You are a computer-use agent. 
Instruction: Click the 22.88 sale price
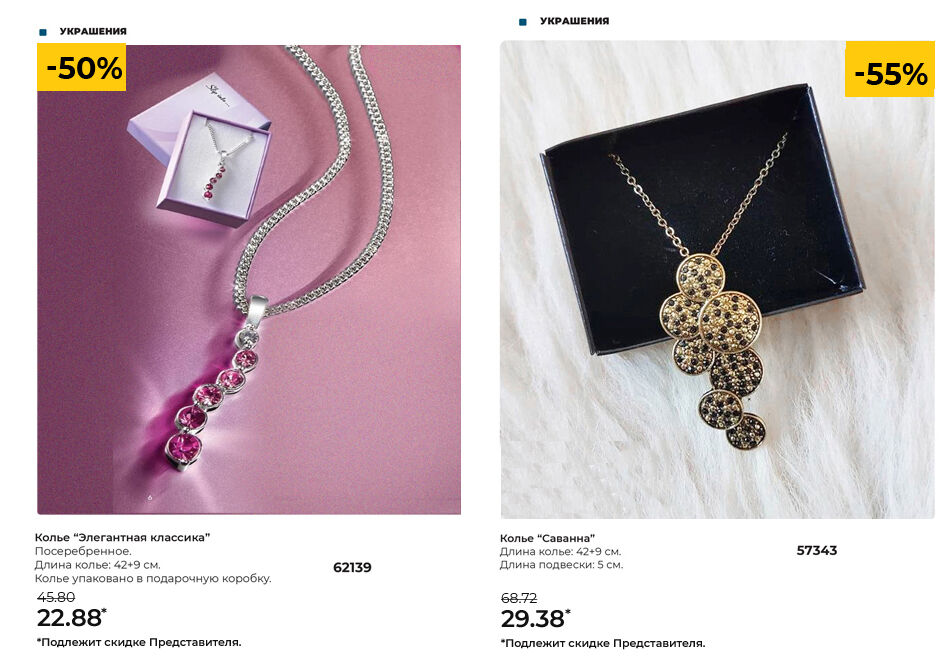(71, 618)
